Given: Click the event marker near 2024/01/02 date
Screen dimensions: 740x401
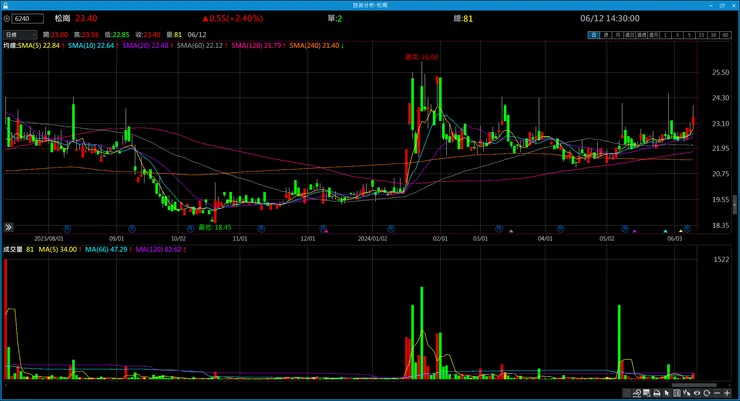Looking at the screenshot, I should pos(391,229).
